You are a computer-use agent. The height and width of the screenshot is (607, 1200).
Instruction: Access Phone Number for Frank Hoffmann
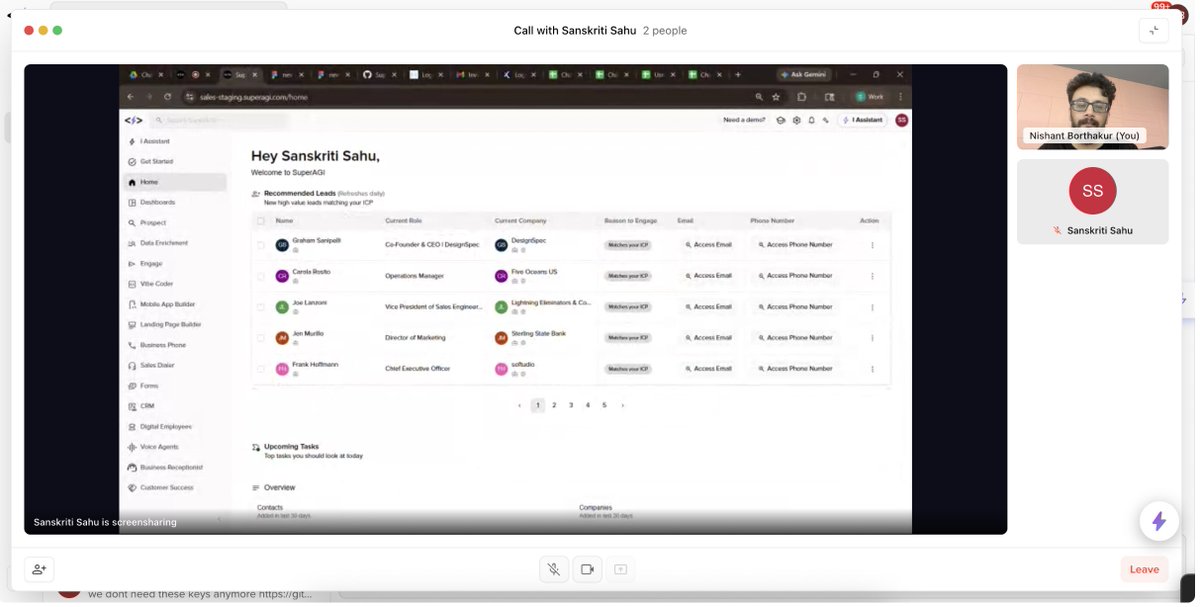(795, 369)
